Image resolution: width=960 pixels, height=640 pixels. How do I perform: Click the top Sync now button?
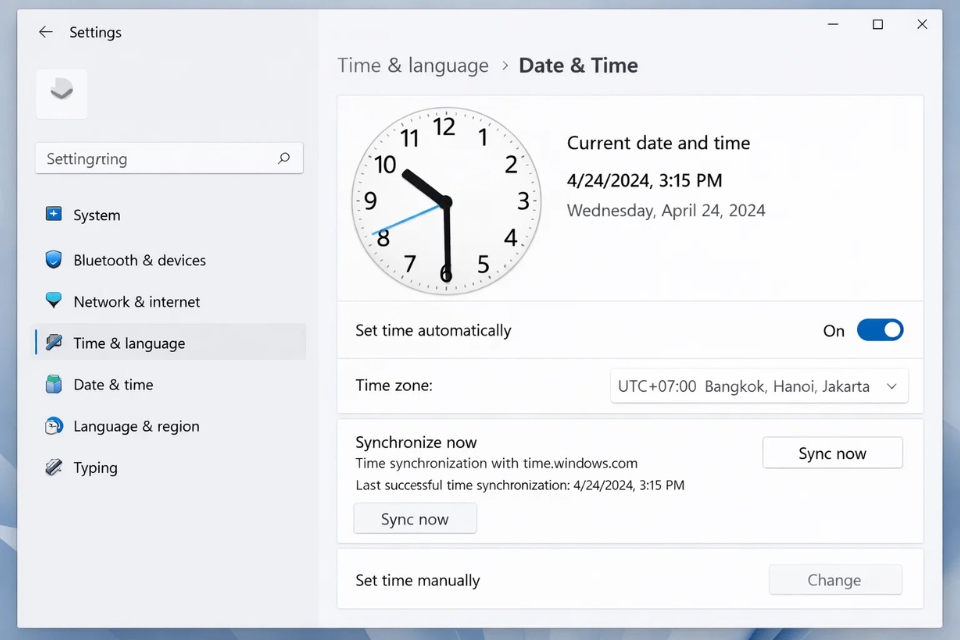(832, 452)
